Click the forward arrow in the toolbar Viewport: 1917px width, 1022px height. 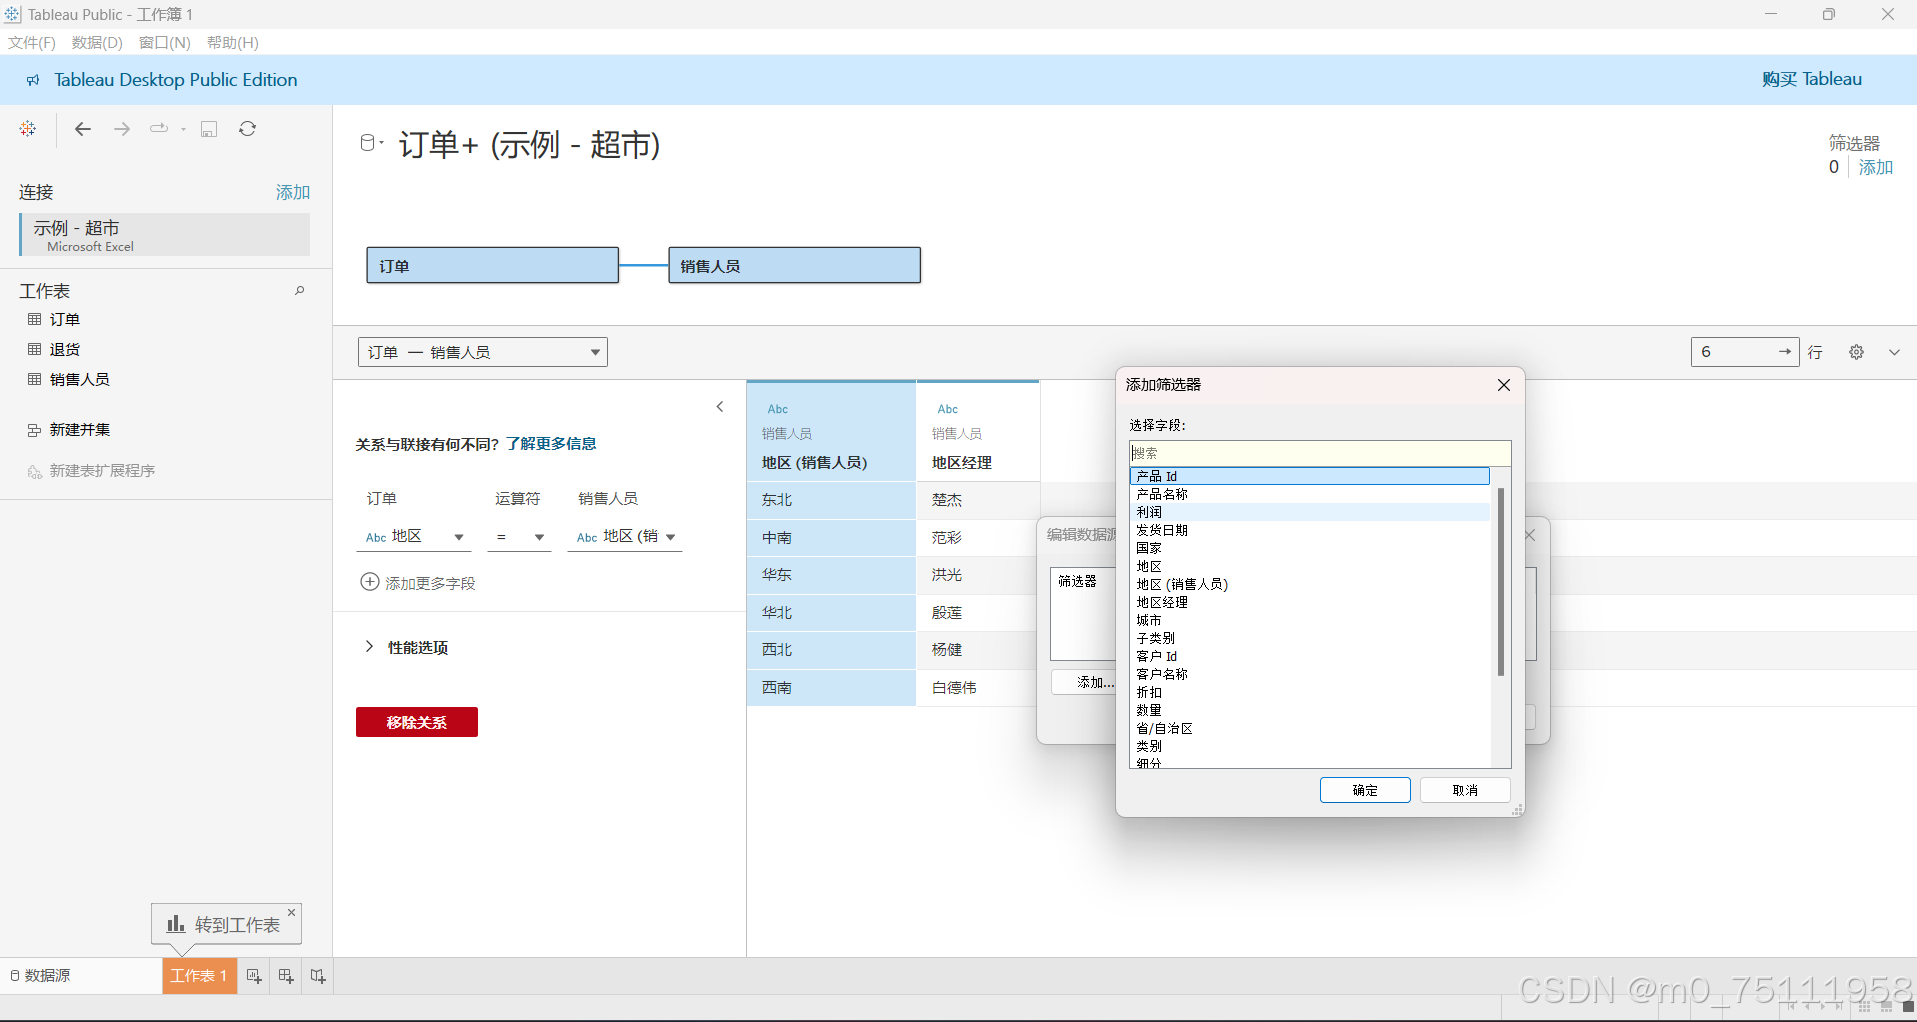click(x=122, y=129)
